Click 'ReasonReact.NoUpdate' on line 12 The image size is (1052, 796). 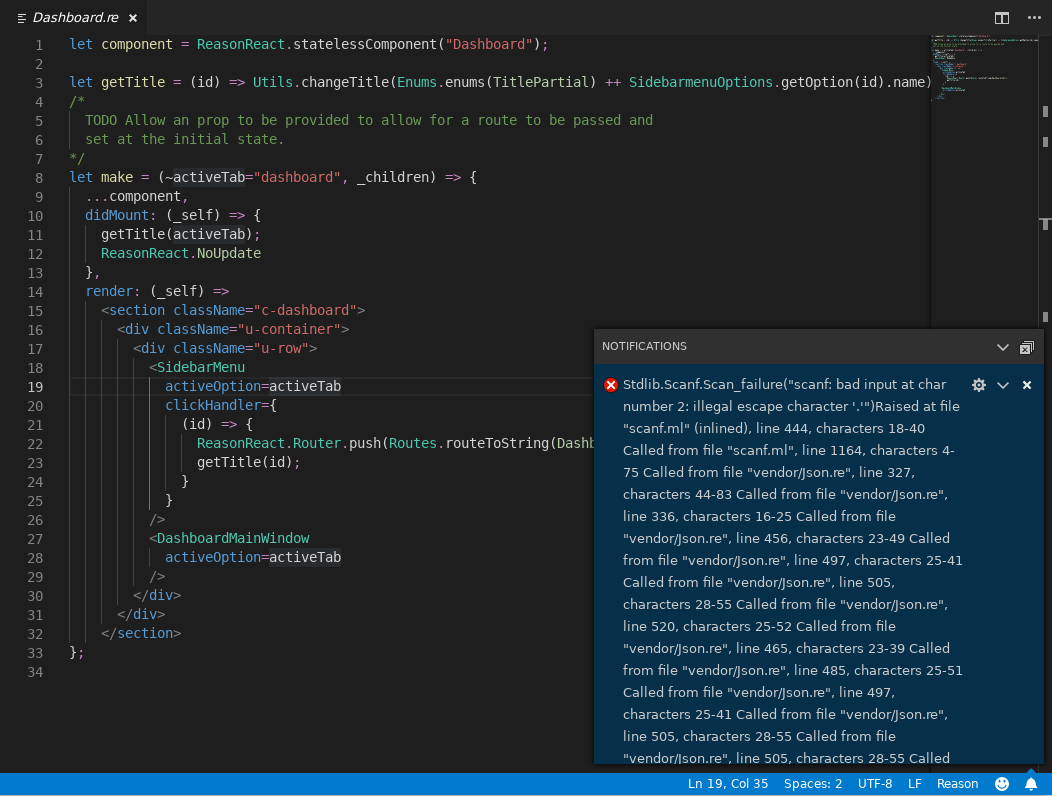click(x=180, y=253)
